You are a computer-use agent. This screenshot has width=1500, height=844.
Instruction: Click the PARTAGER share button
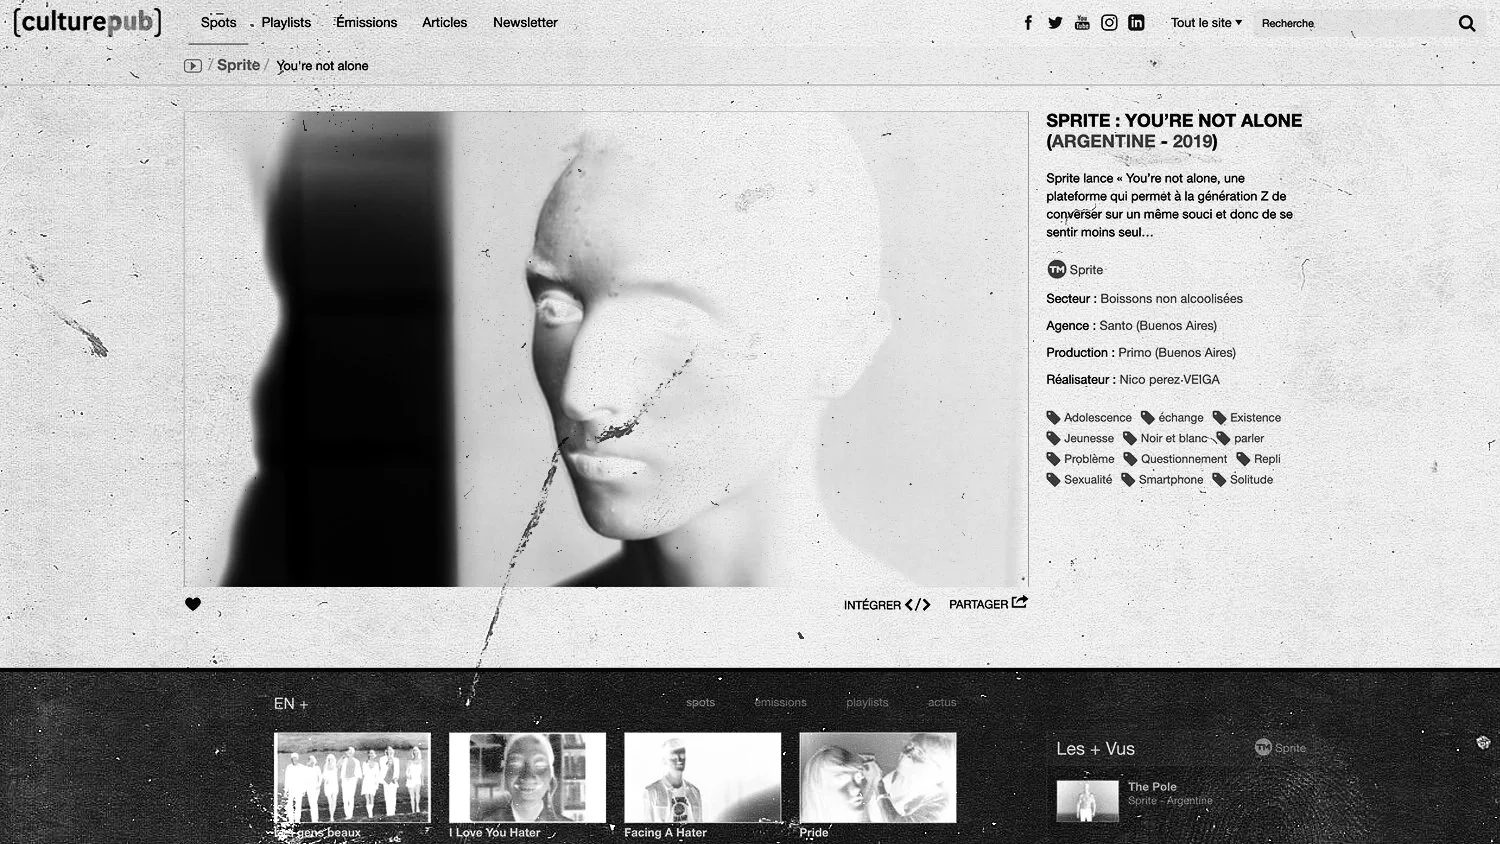pyautogui.click(x=988, y=604)
